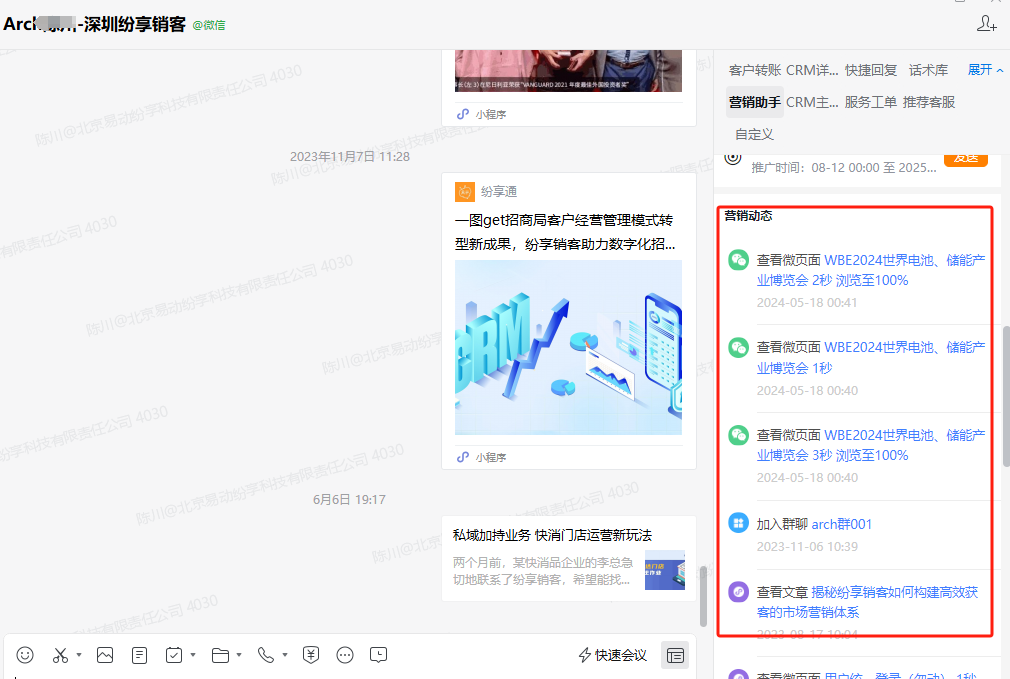Open arch群001 group chat link
Screen dimensions: 1010x679
click(x=841, y=524)
